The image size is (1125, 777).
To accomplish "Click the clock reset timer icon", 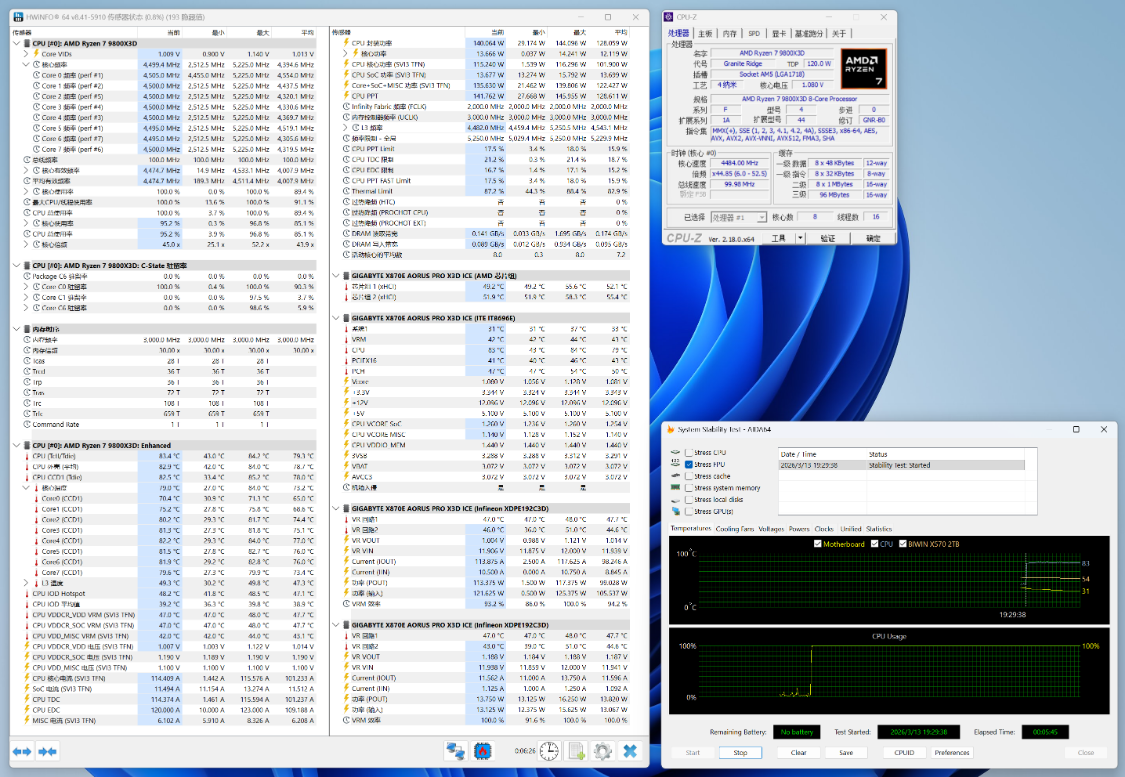I will coord(549,751).
